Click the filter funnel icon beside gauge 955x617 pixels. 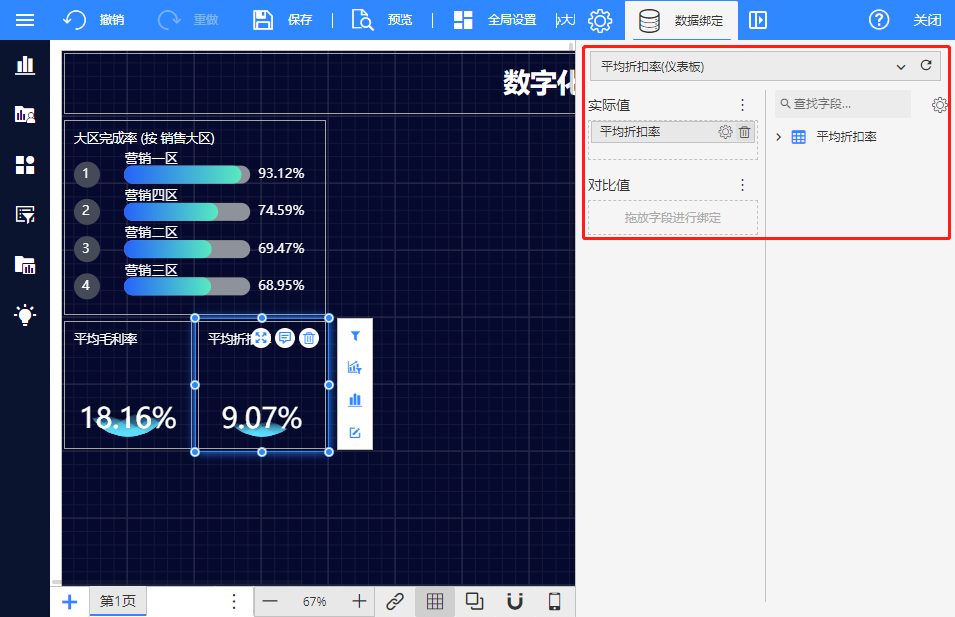[354, 337]
